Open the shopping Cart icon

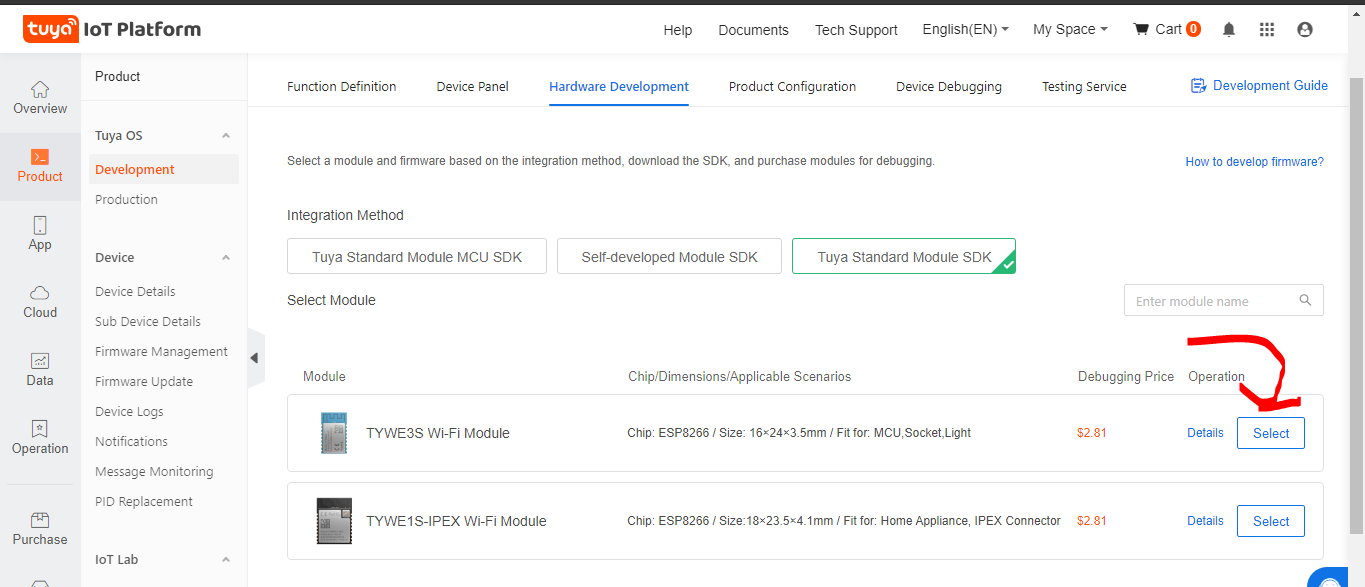(1141, 30)
